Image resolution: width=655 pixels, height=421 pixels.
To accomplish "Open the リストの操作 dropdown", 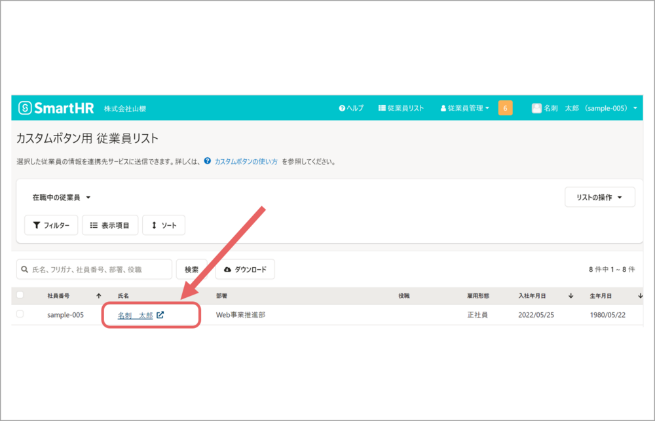I will (599, 198).
